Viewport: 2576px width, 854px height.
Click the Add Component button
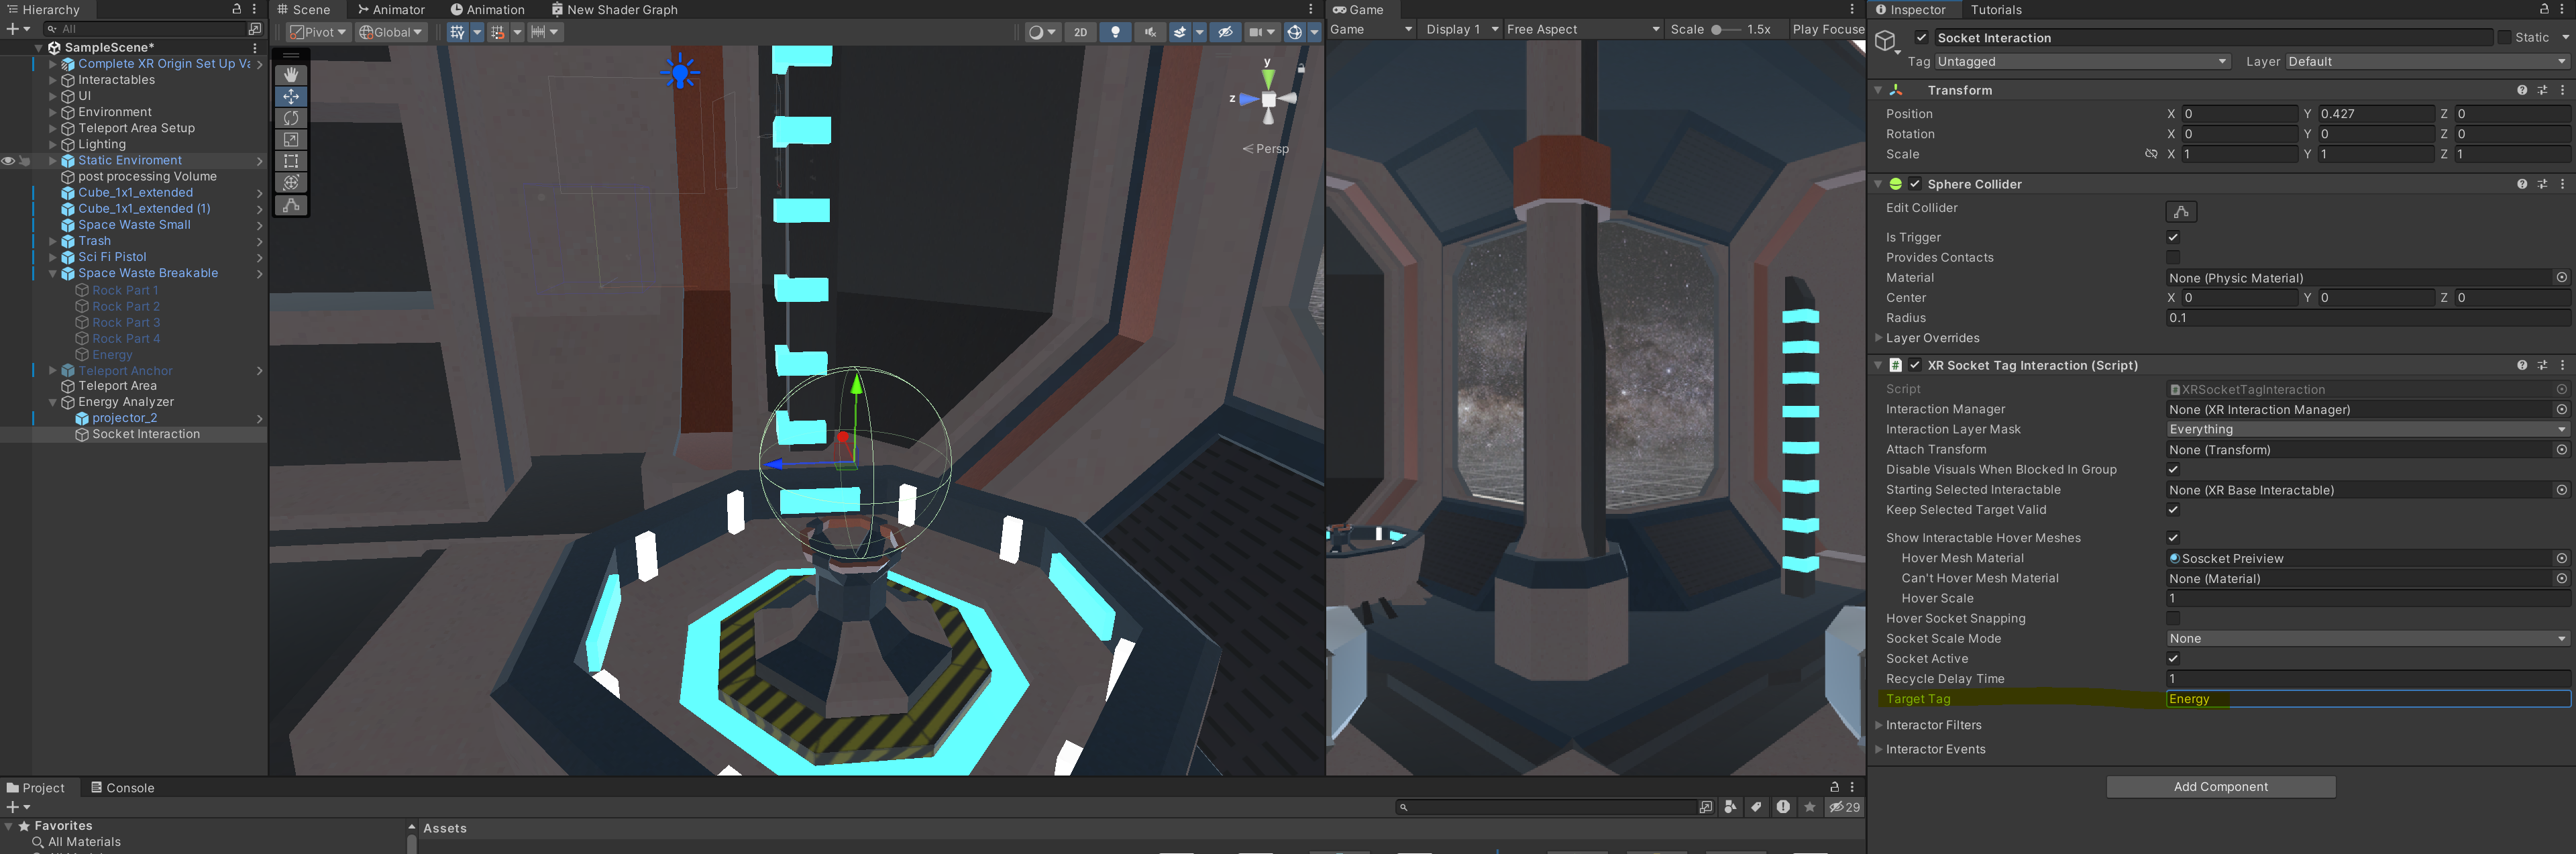point(2220,787)
